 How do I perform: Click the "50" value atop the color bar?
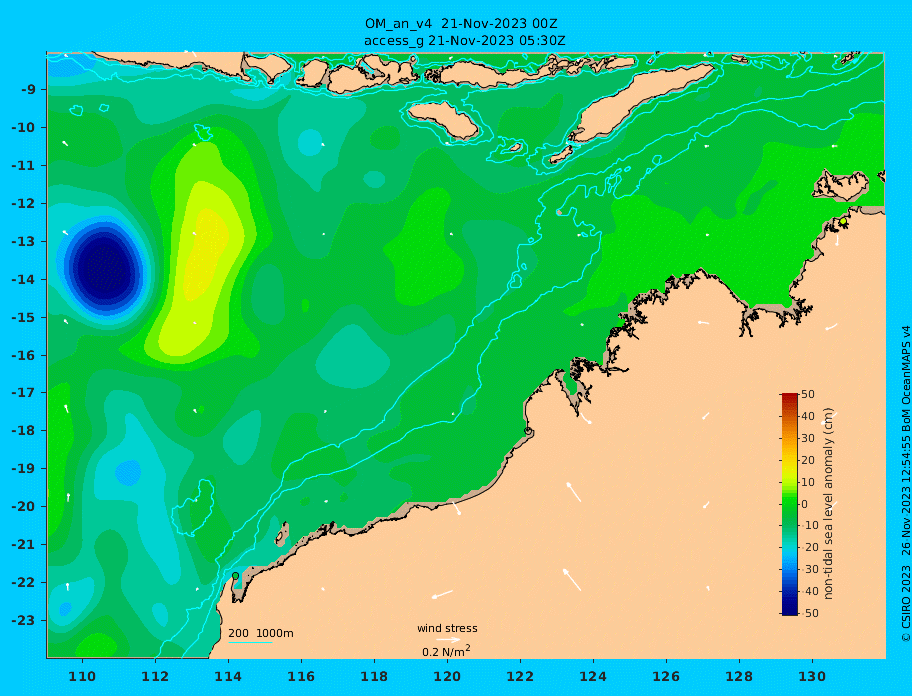808,394
